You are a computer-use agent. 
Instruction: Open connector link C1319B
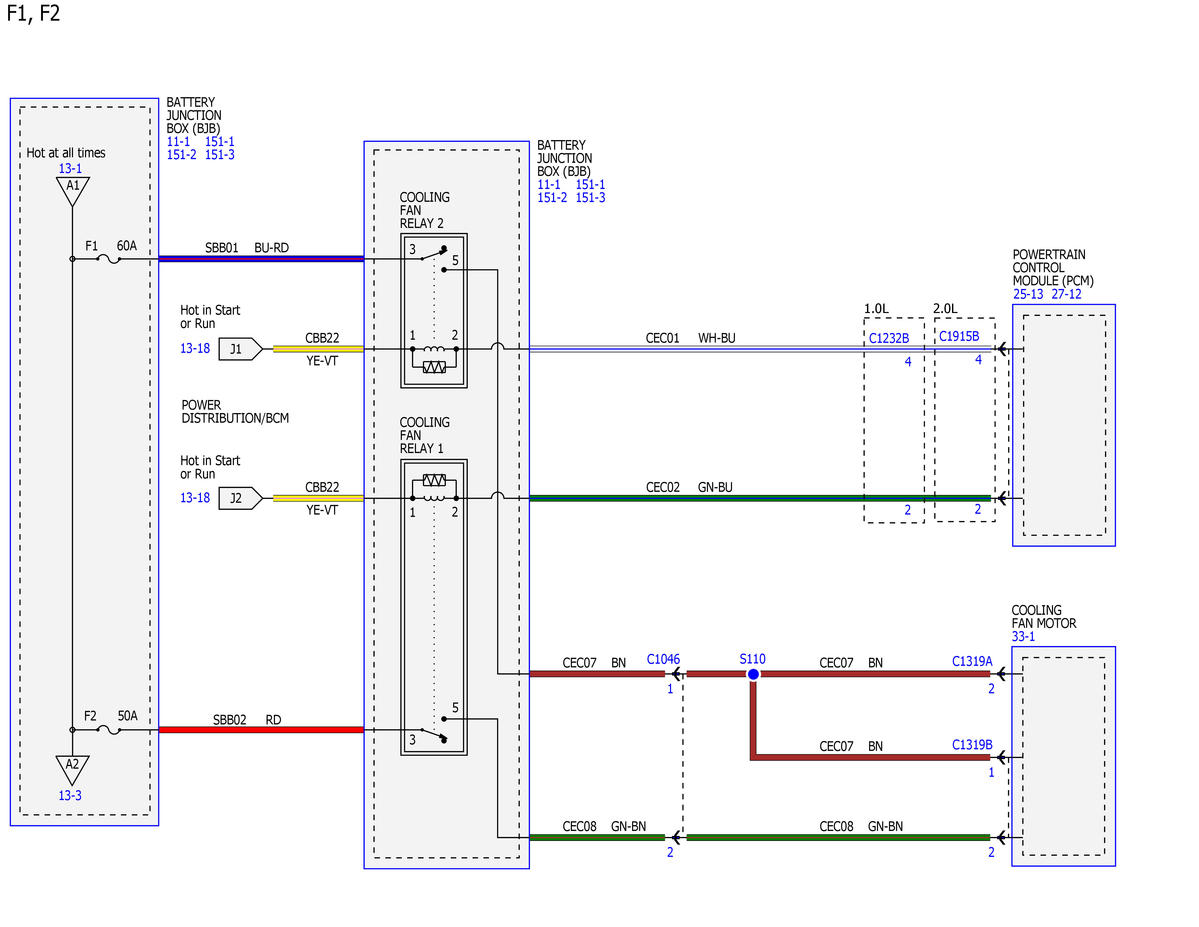(972, 744)
